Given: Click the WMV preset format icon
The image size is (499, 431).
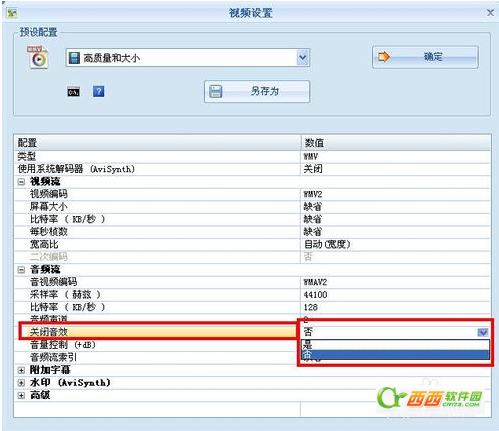Looking at the screenshot, I should 38,57.
